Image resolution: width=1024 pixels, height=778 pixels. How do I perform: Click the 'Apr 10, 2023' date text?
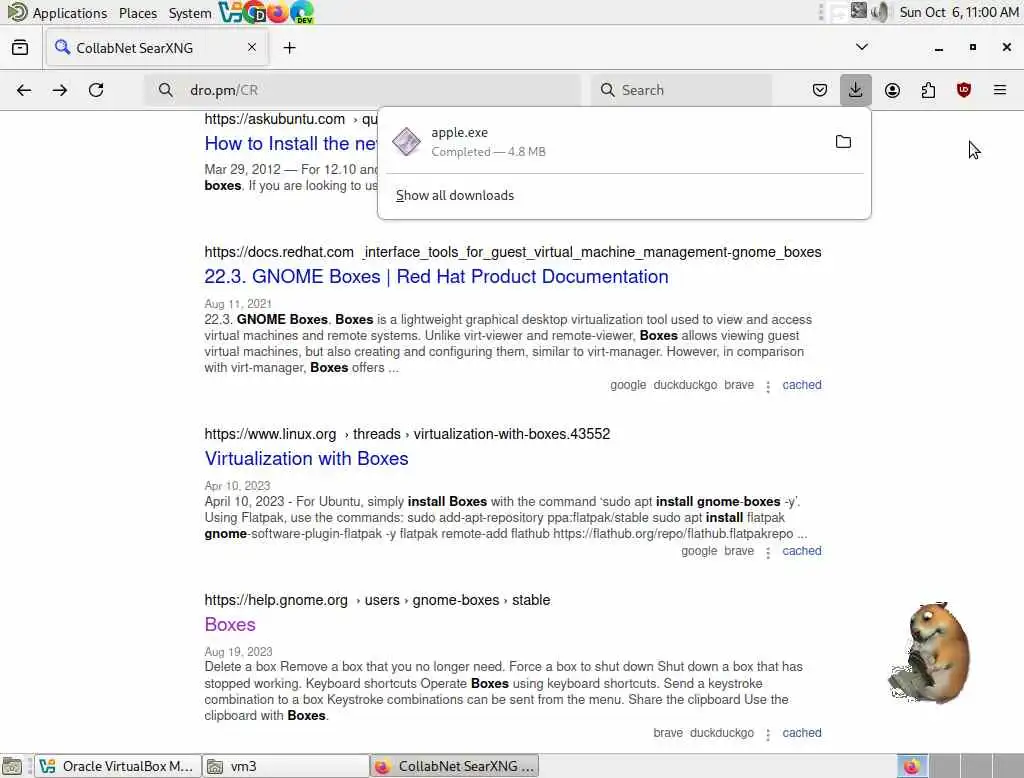237,485
